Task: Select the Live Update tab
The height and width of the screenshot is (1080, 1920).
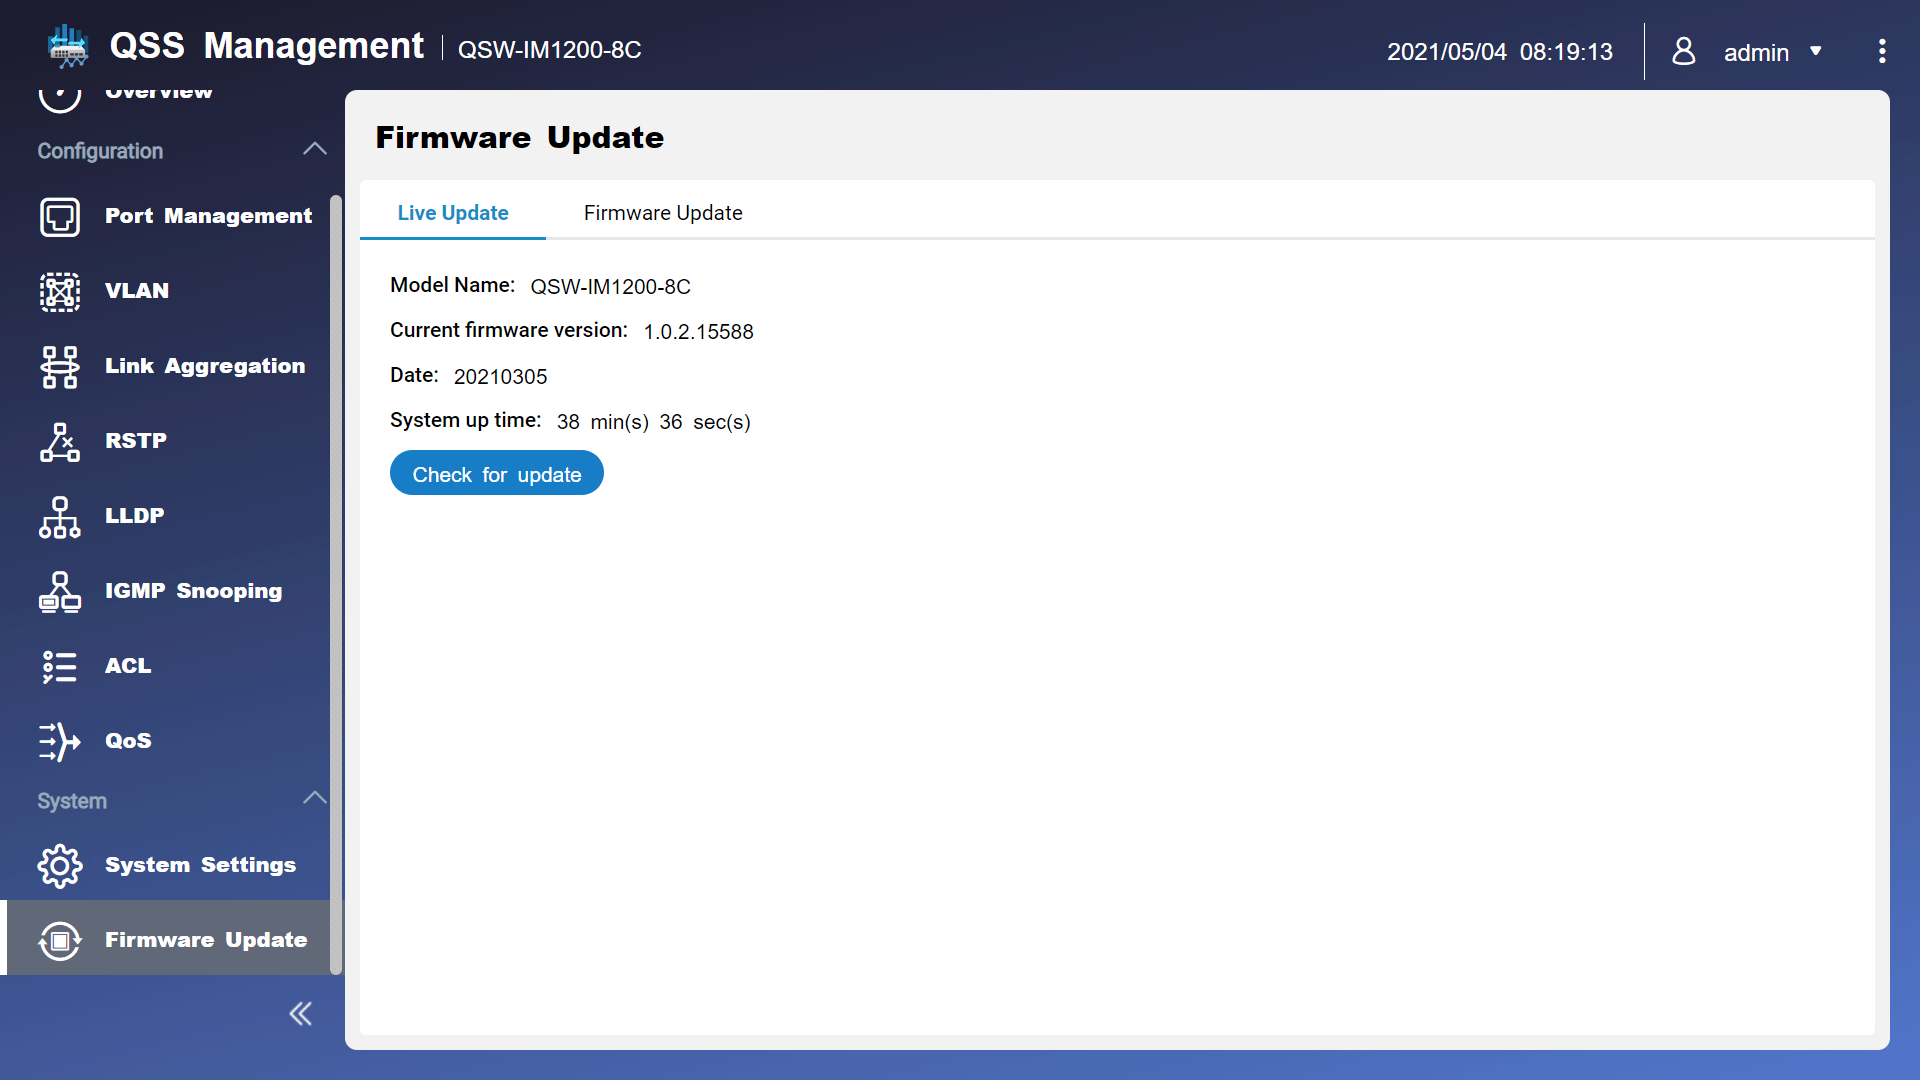Action: (453, 213)
